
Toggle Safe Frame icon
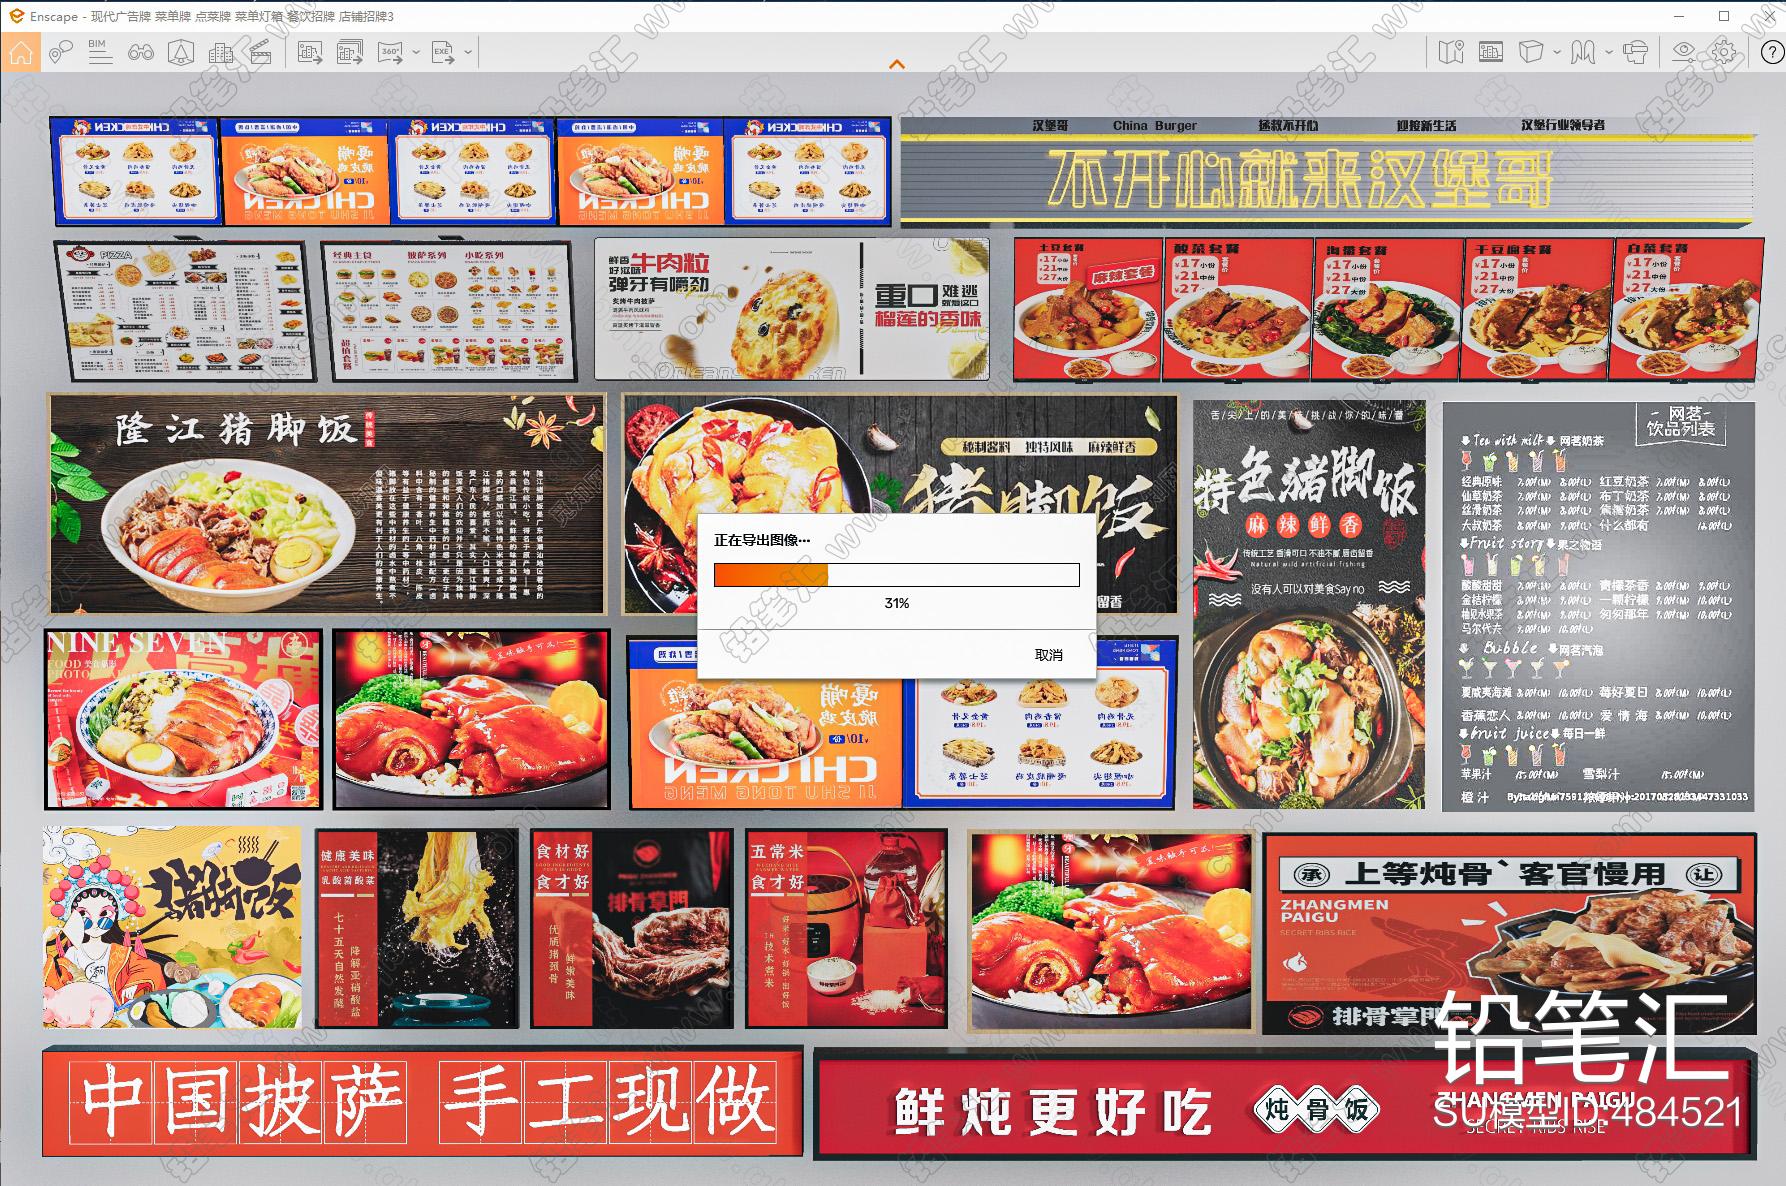(180, 52)
